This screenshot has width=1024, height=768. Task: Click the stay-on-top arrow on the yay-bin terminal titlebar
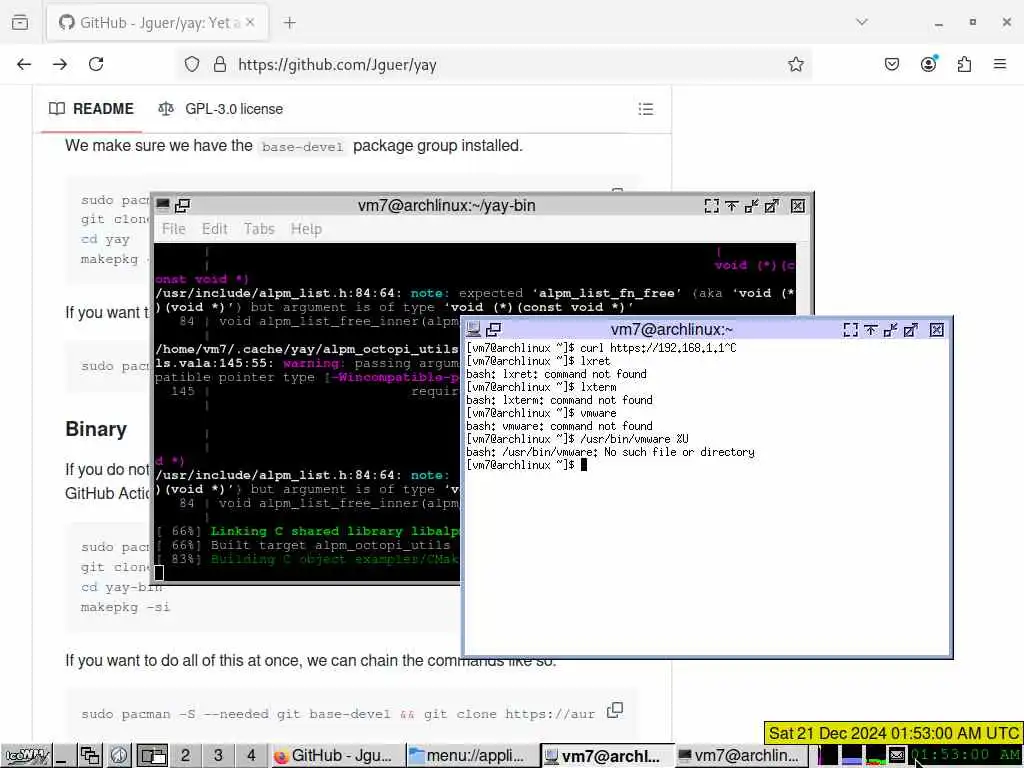point(731,206)
